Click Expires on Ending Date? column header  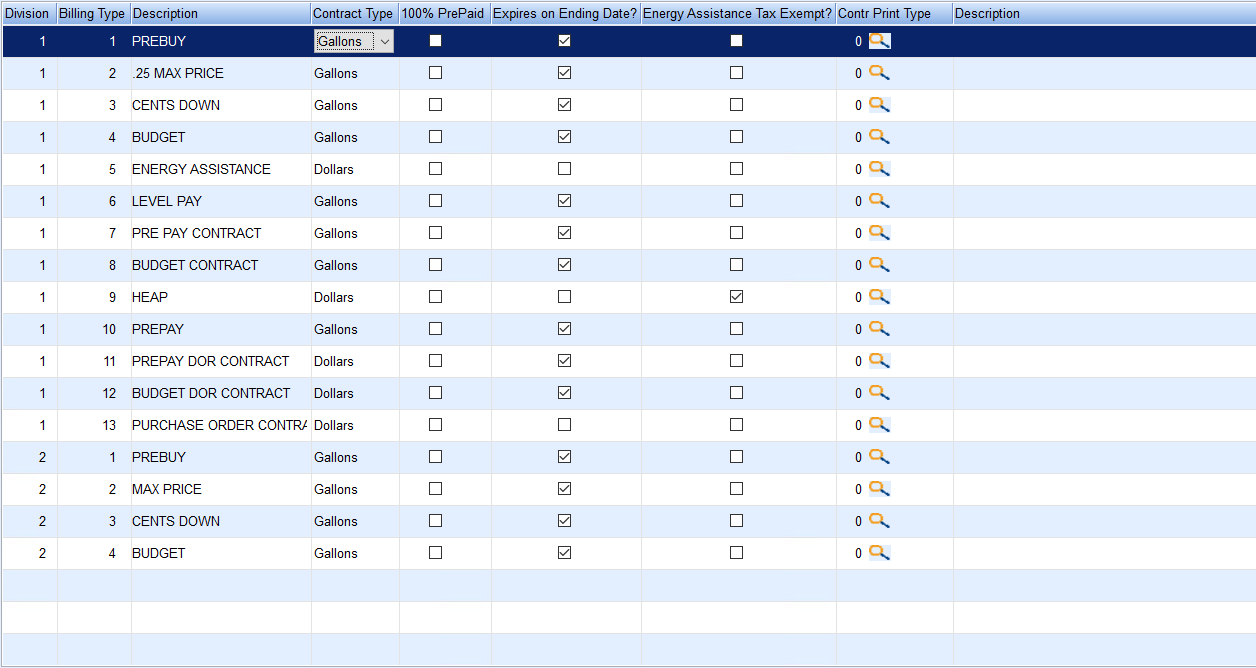click(x=565, y=13)
